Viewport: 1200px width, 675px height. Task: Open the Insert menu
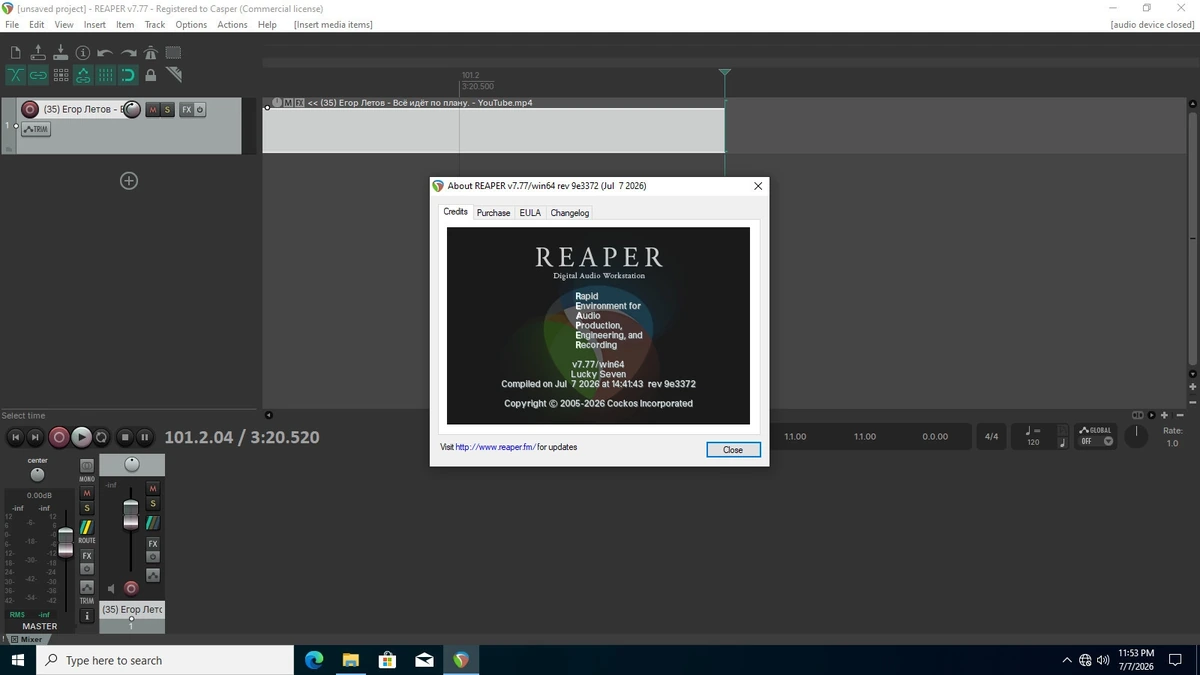(95, 24)
